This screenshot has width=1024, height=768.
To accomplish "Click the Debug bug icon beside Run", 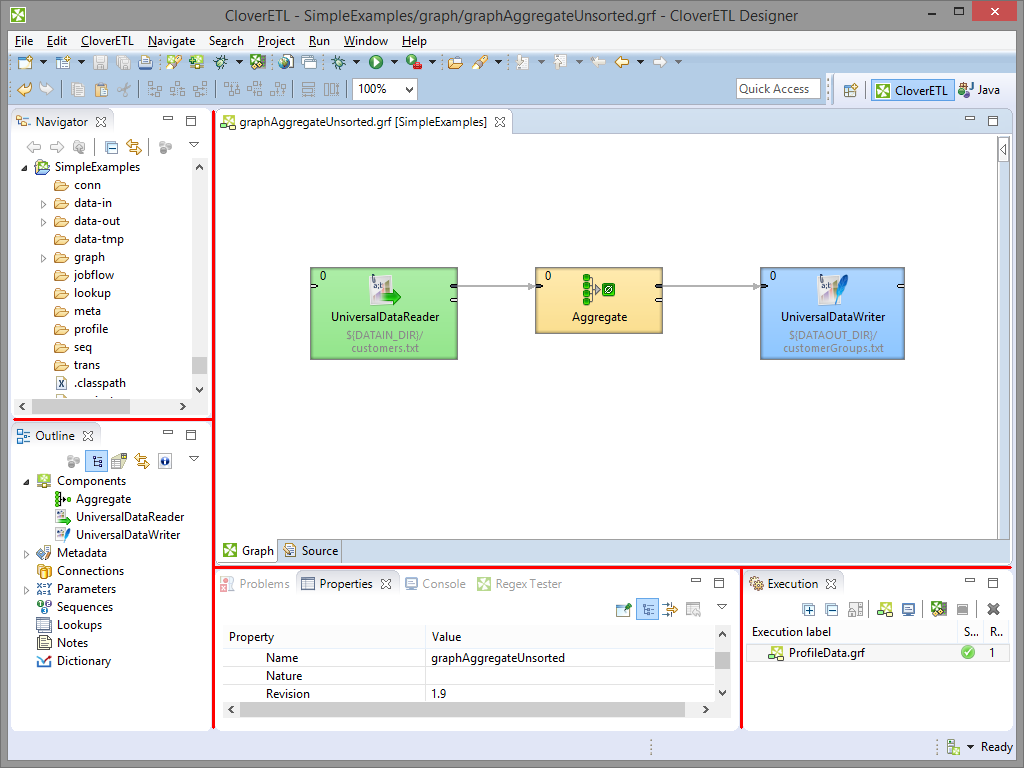I will pos(338,62).
